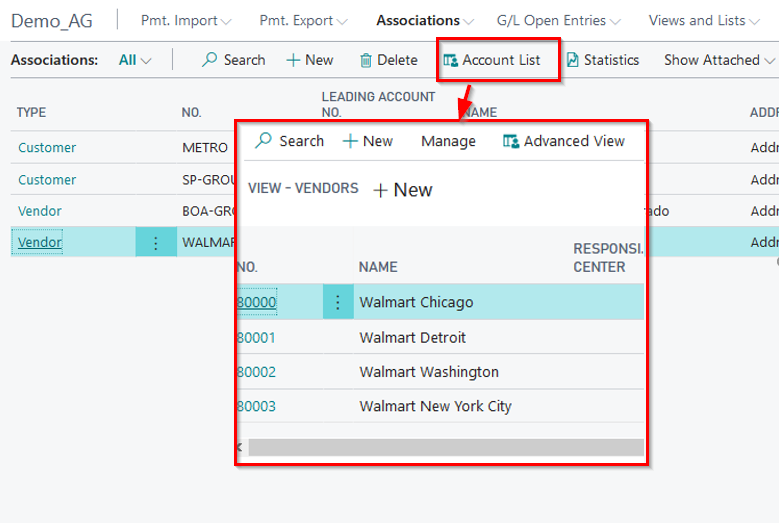
Task: Open the Manage menu in the vendor popup
Action: [448, 141]
